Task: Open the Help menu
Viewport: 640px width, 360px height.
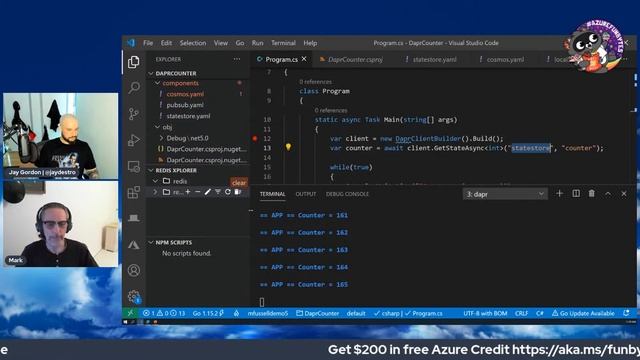Action: (310, 43)
